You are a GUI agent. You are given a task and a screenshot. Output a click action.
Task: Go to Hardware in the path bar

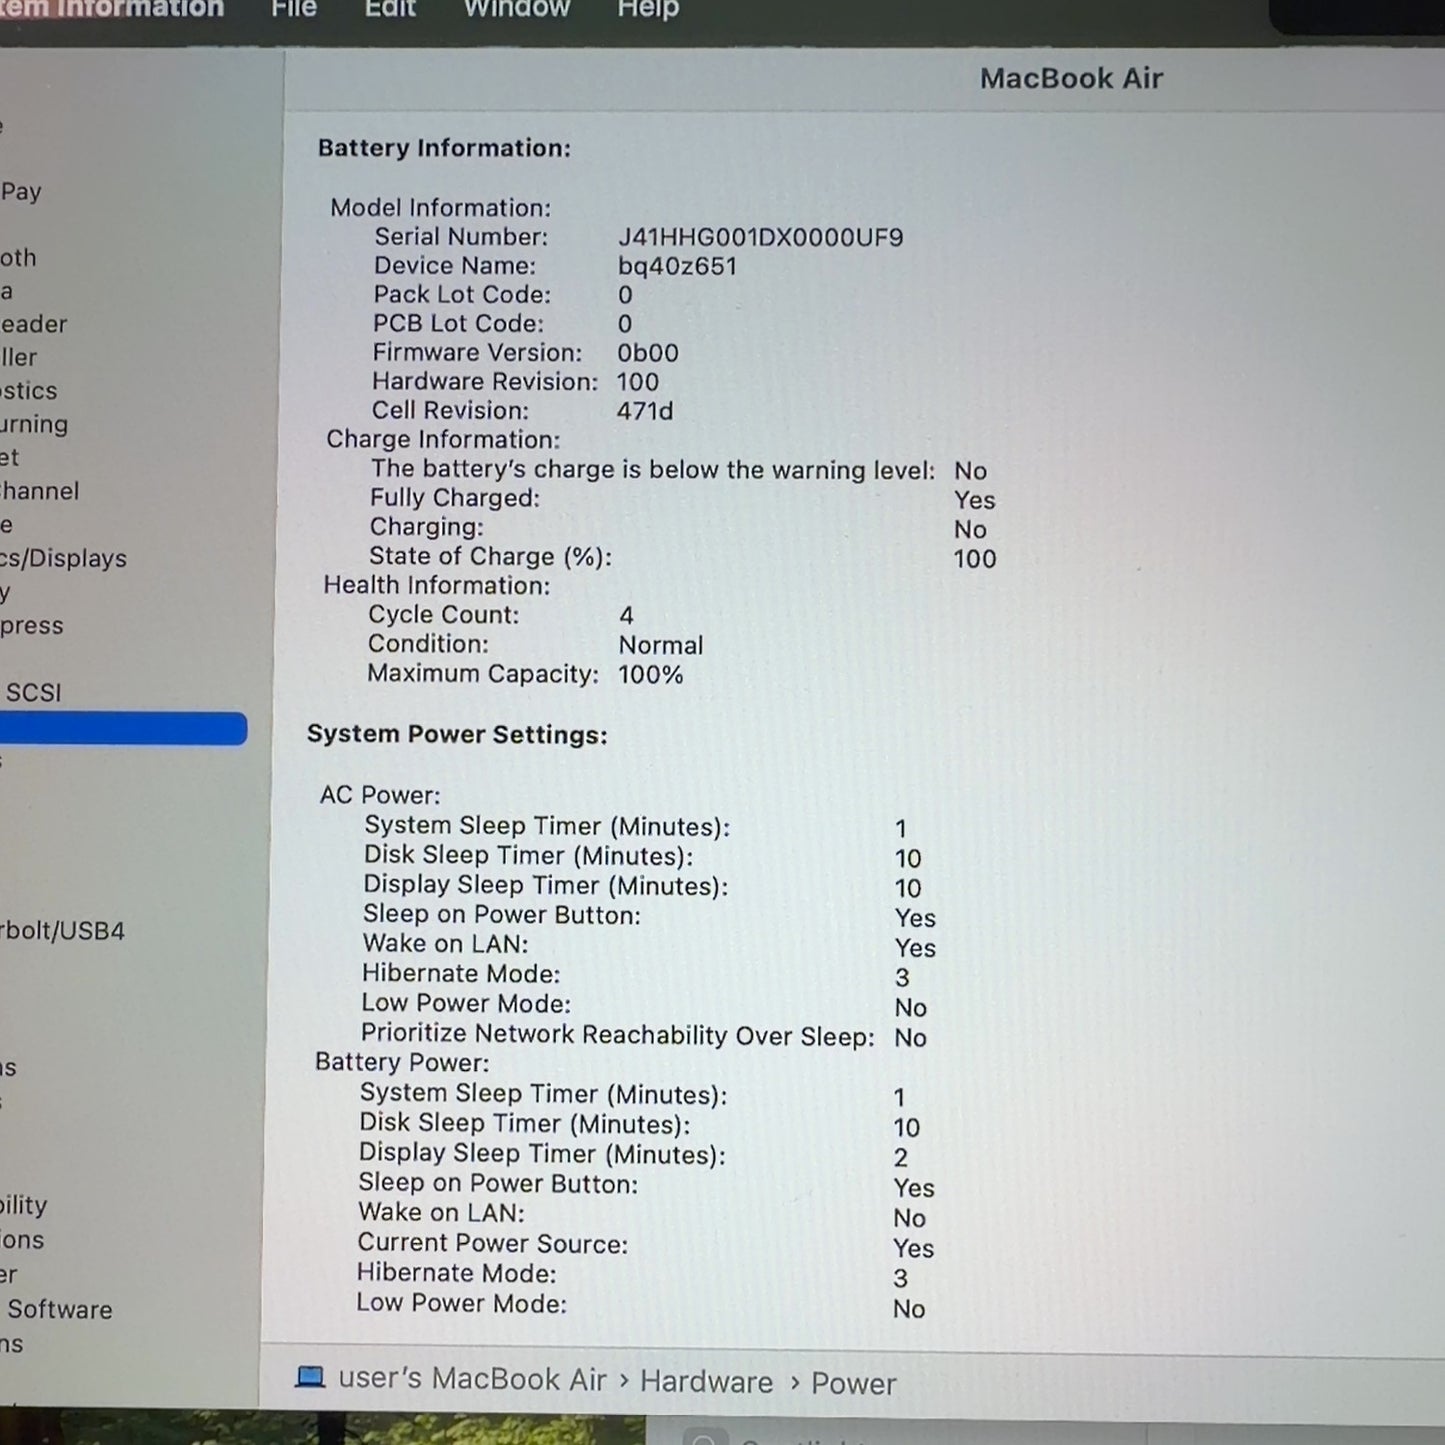coord(706,1382)
